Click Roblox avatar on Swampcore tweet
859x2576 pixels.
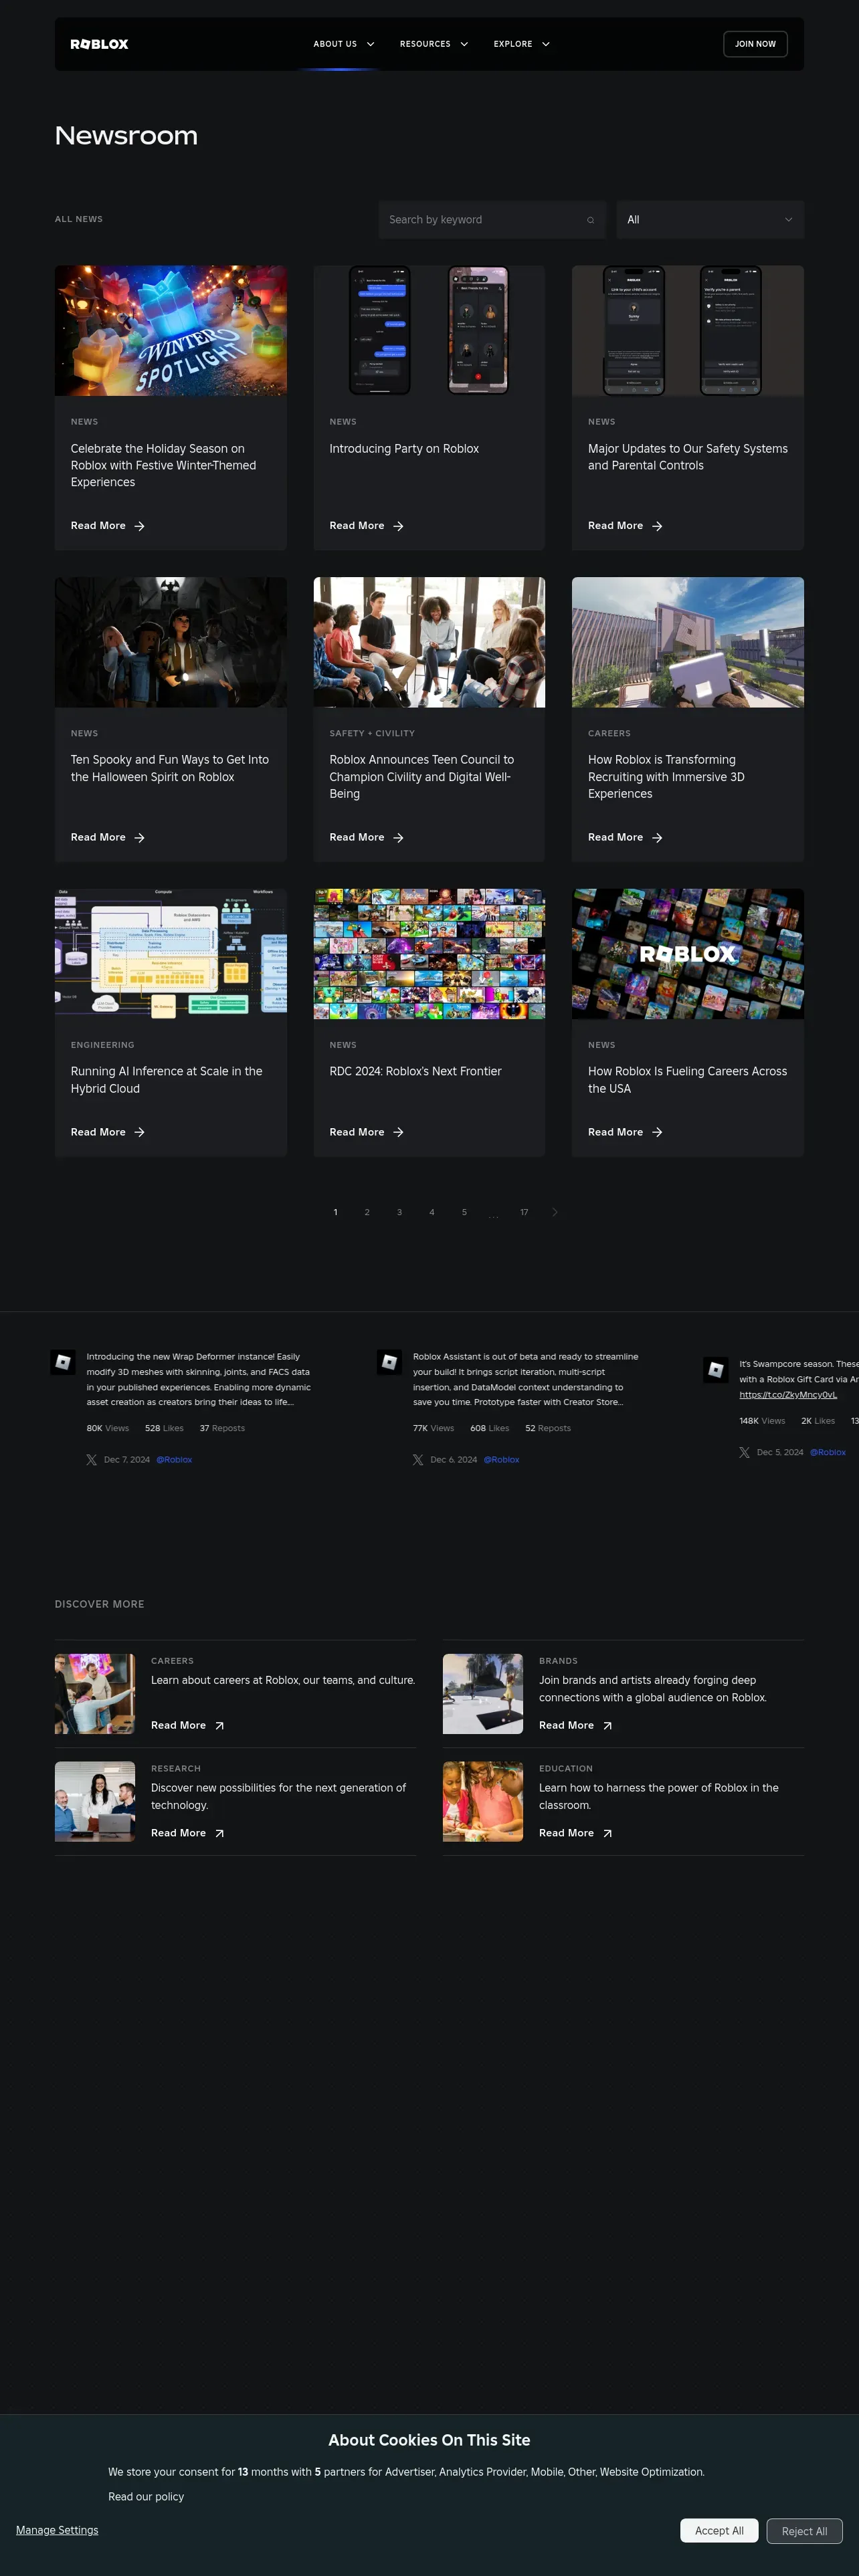(x=716, y=1369)
